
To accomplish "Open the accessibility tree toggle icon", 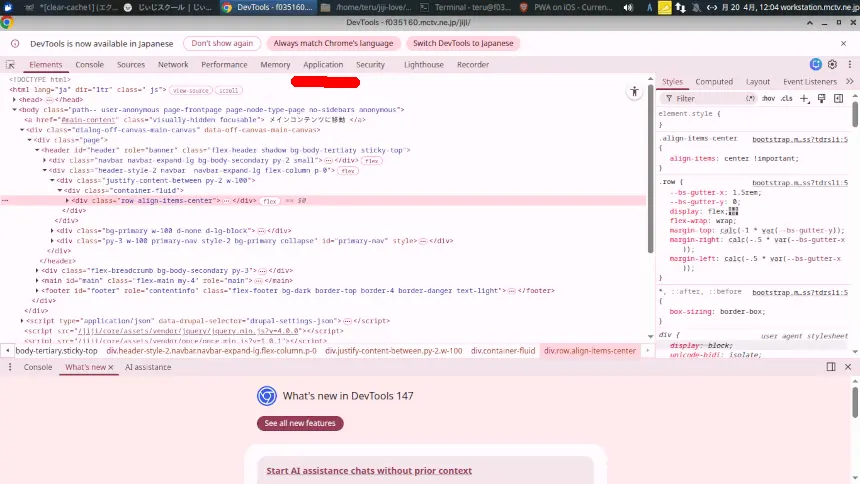I will [635, 92].
